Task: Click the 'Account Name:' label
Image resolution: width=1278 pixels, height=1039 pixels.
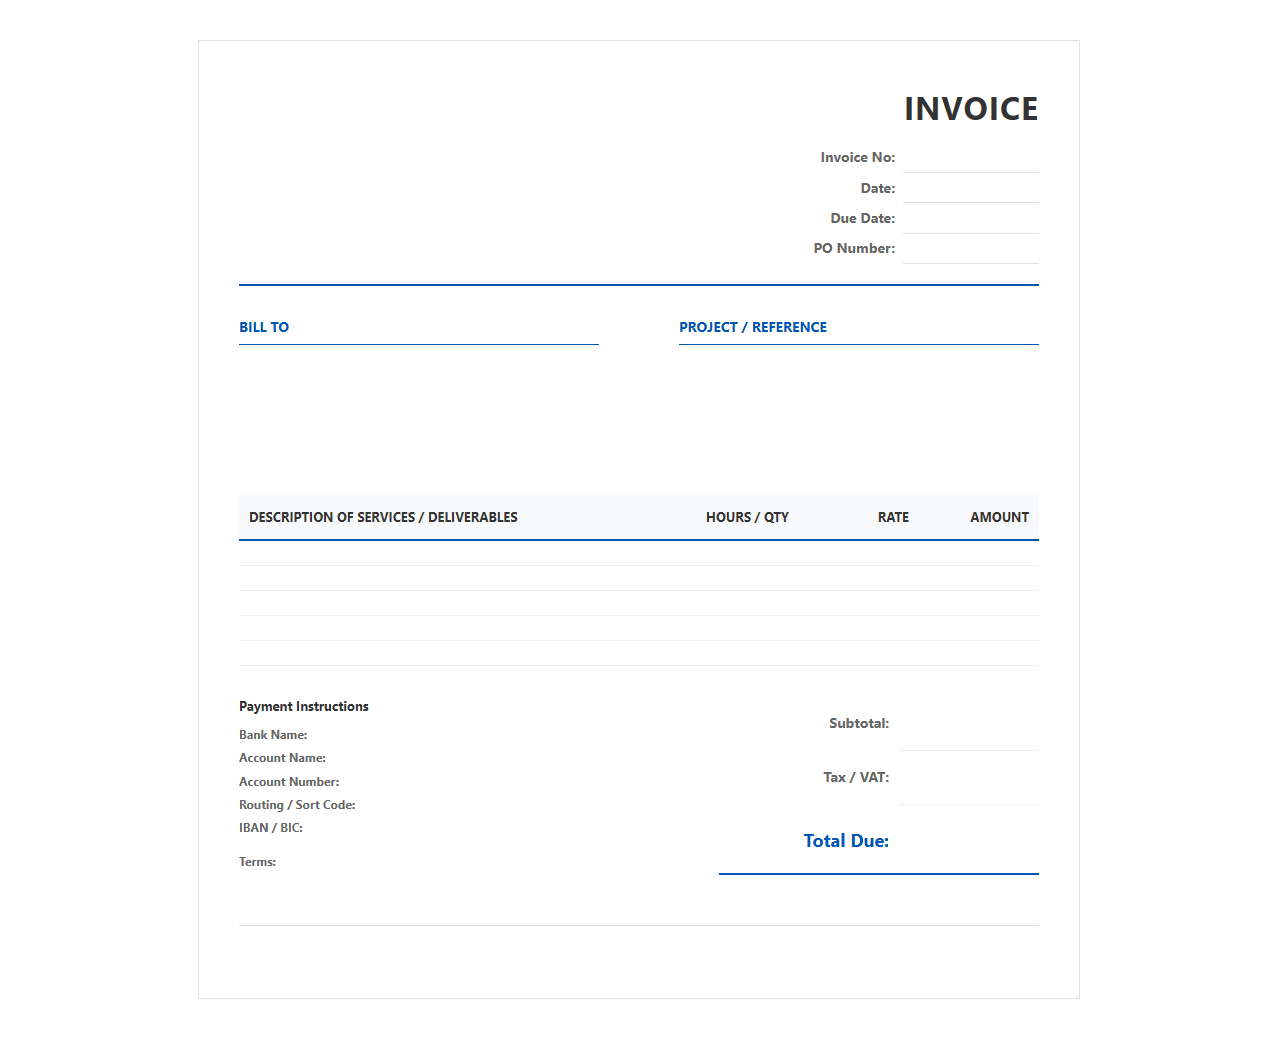Action: 282,758
